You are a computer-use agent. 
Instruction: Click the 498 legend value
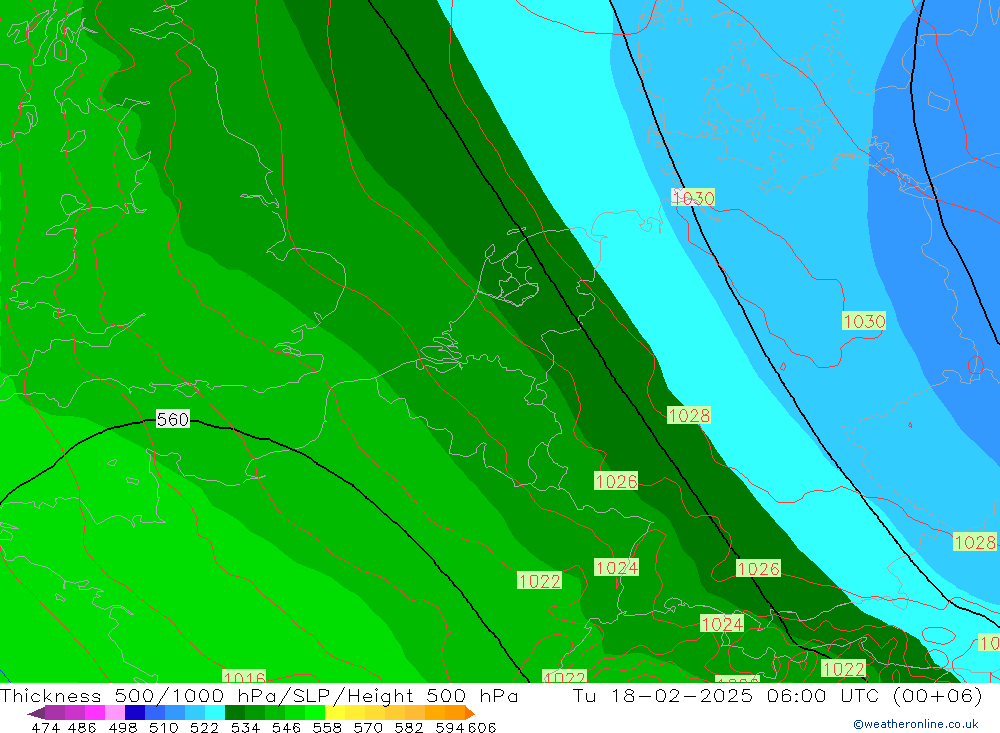(122, 727)
